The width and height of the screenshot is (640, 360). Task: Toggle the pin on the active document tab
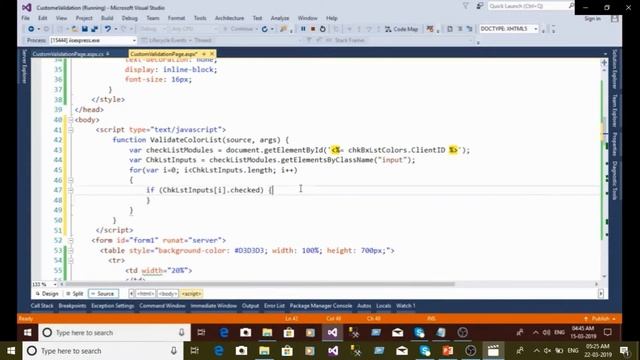pyautogui.click(x=204, y=54)
